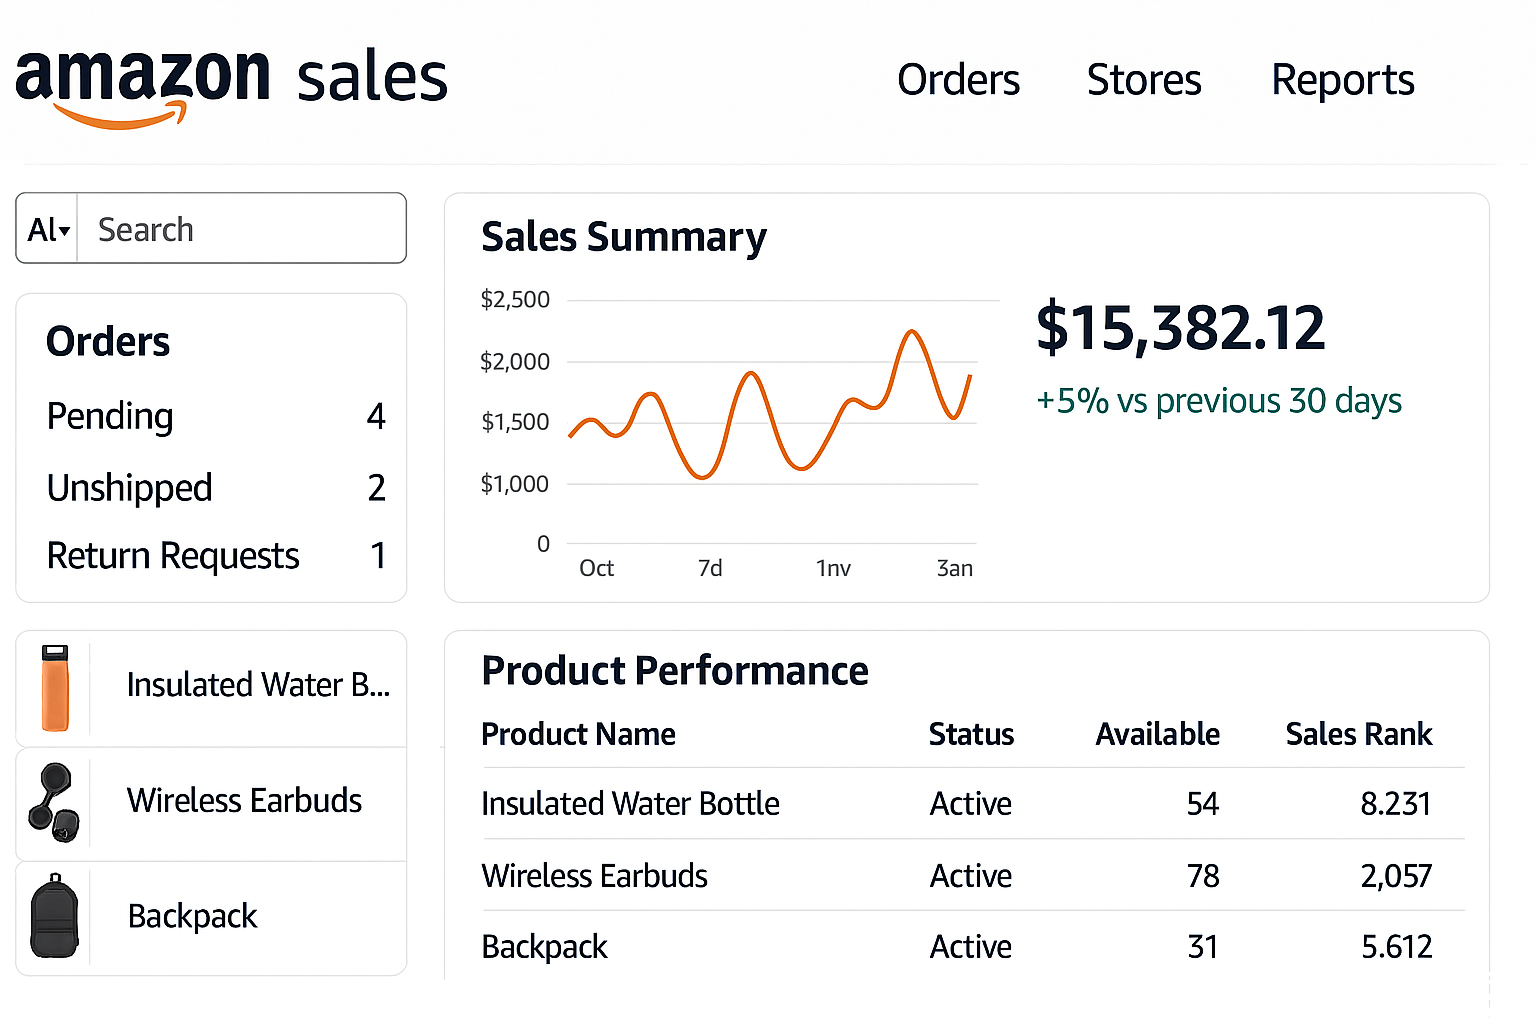The width and height of the screenshot is (1536, 1024).
Task: Click sales rank 8.231
Action: [1396, 804]
